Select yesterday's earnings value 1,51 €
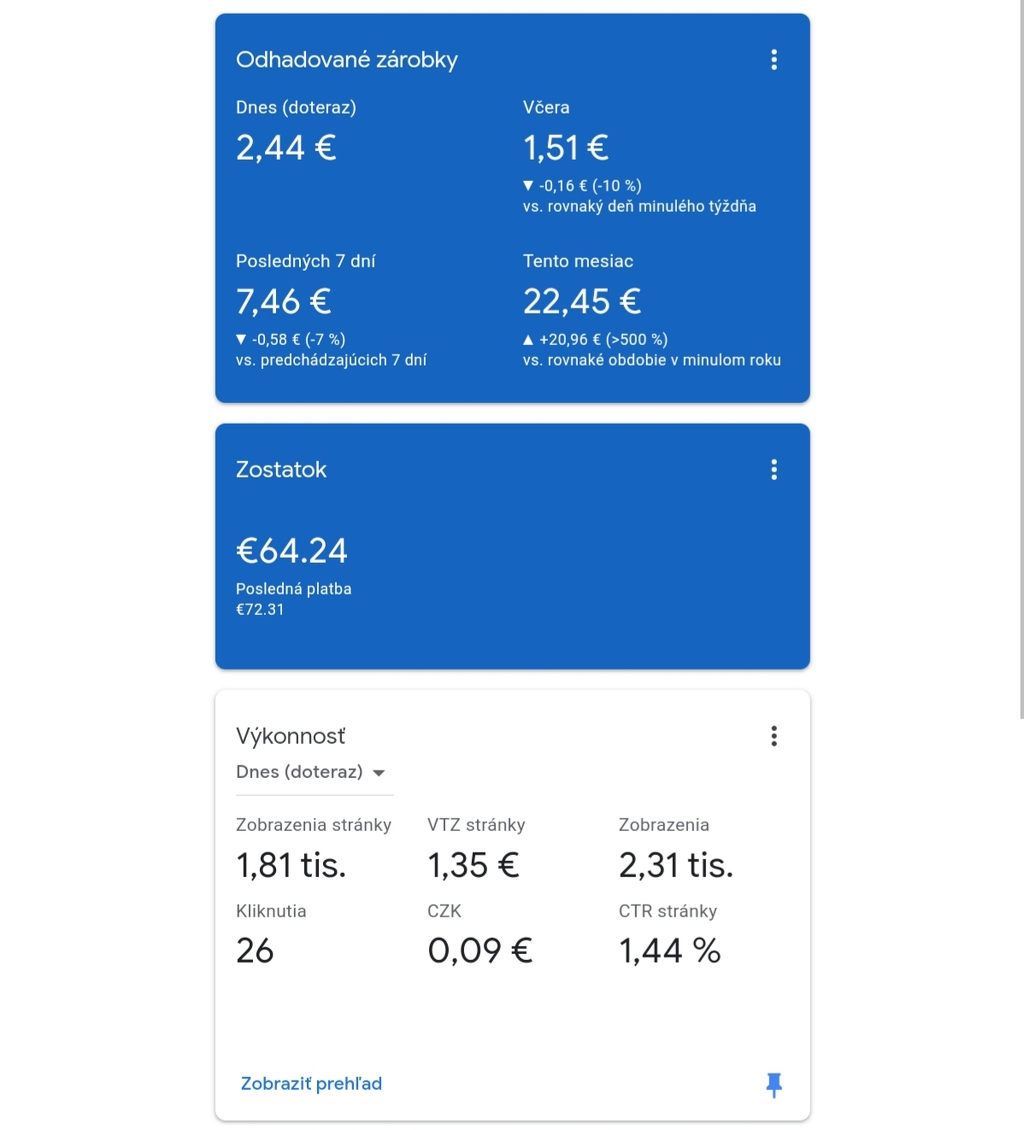The image size is (1024, 1130). pos(566,148)
